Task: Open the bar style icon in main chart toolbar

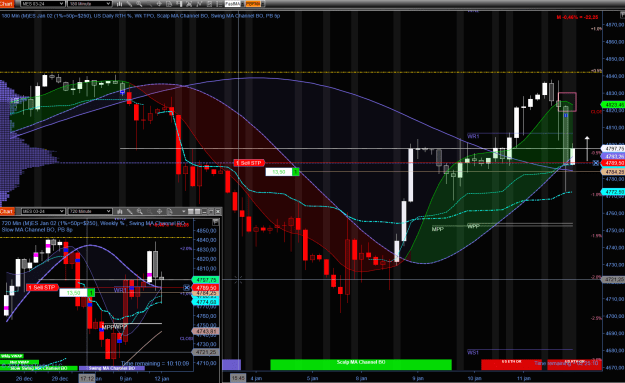Action: (x=119, y=4)
